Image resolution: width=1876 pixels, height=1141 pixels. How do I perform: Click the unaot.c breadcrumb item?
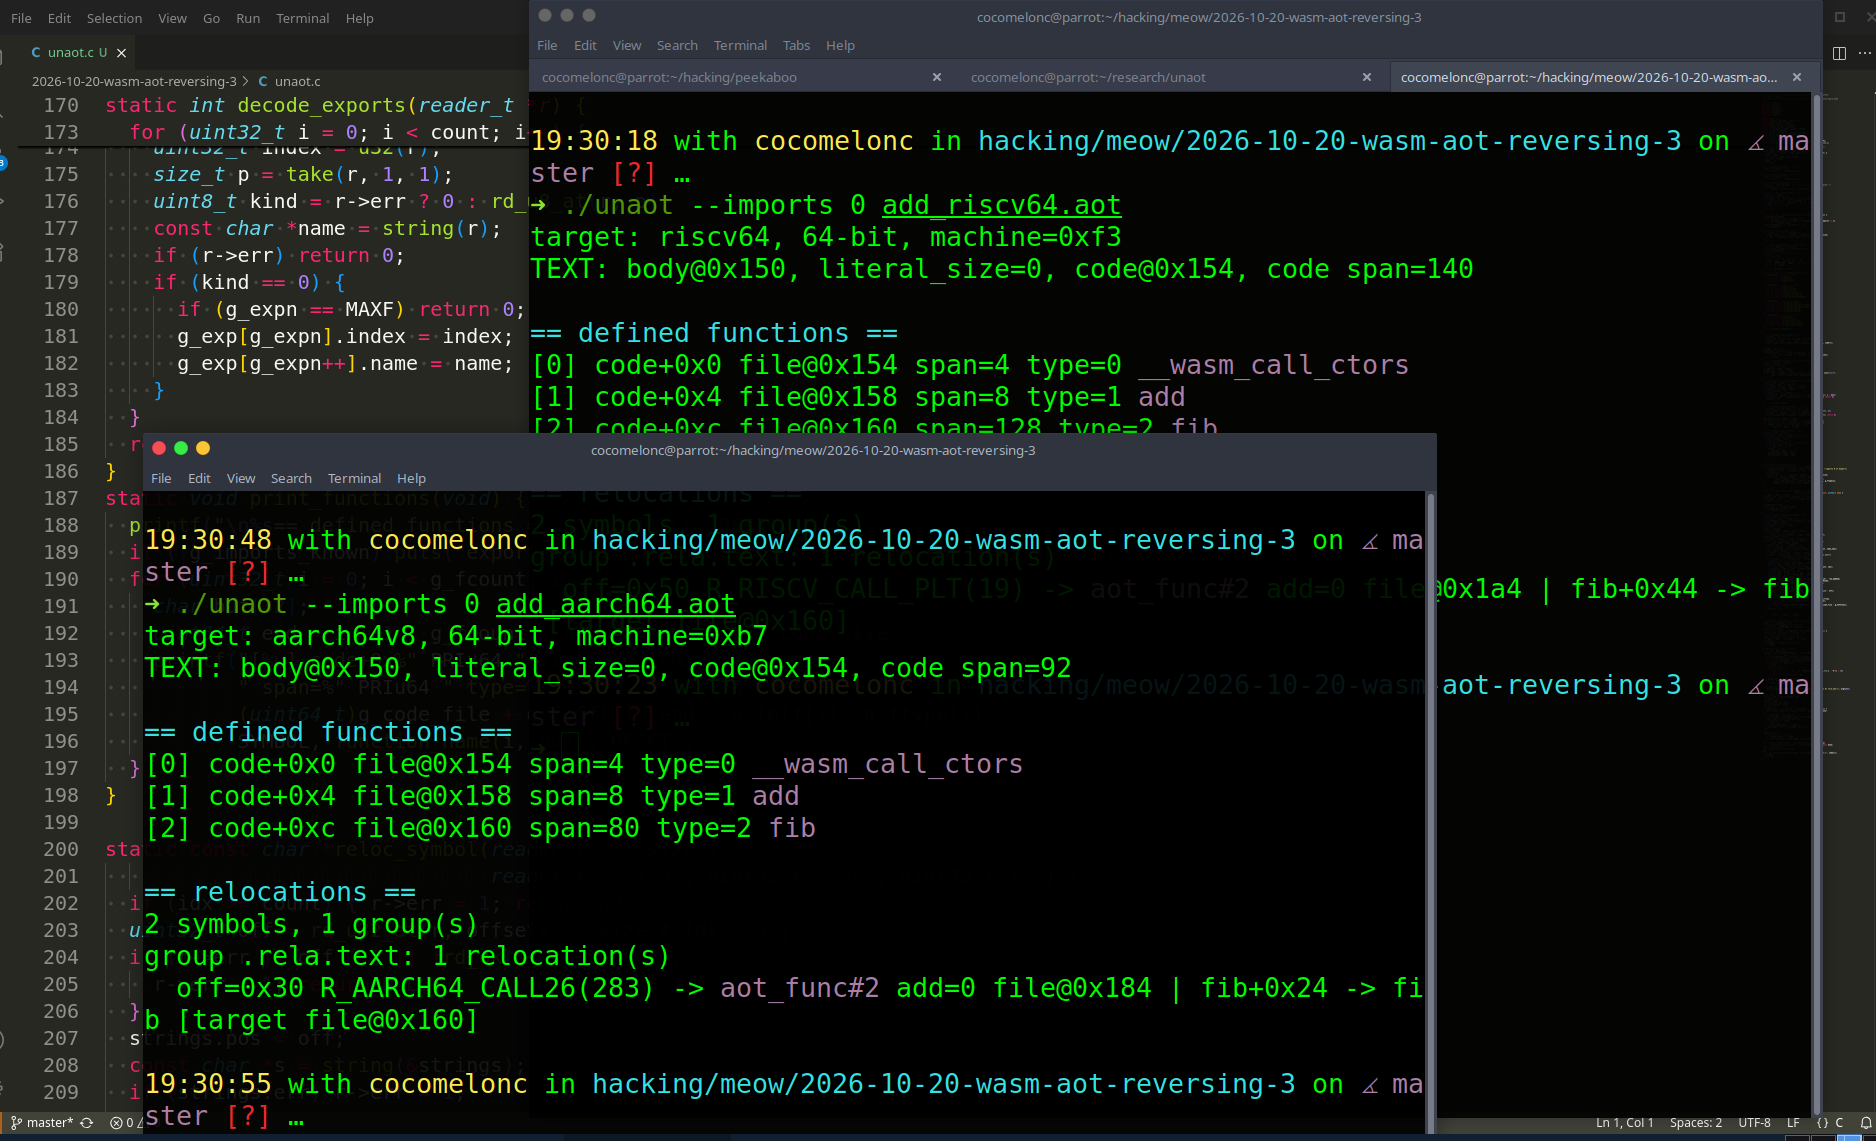tap(297, 81)
